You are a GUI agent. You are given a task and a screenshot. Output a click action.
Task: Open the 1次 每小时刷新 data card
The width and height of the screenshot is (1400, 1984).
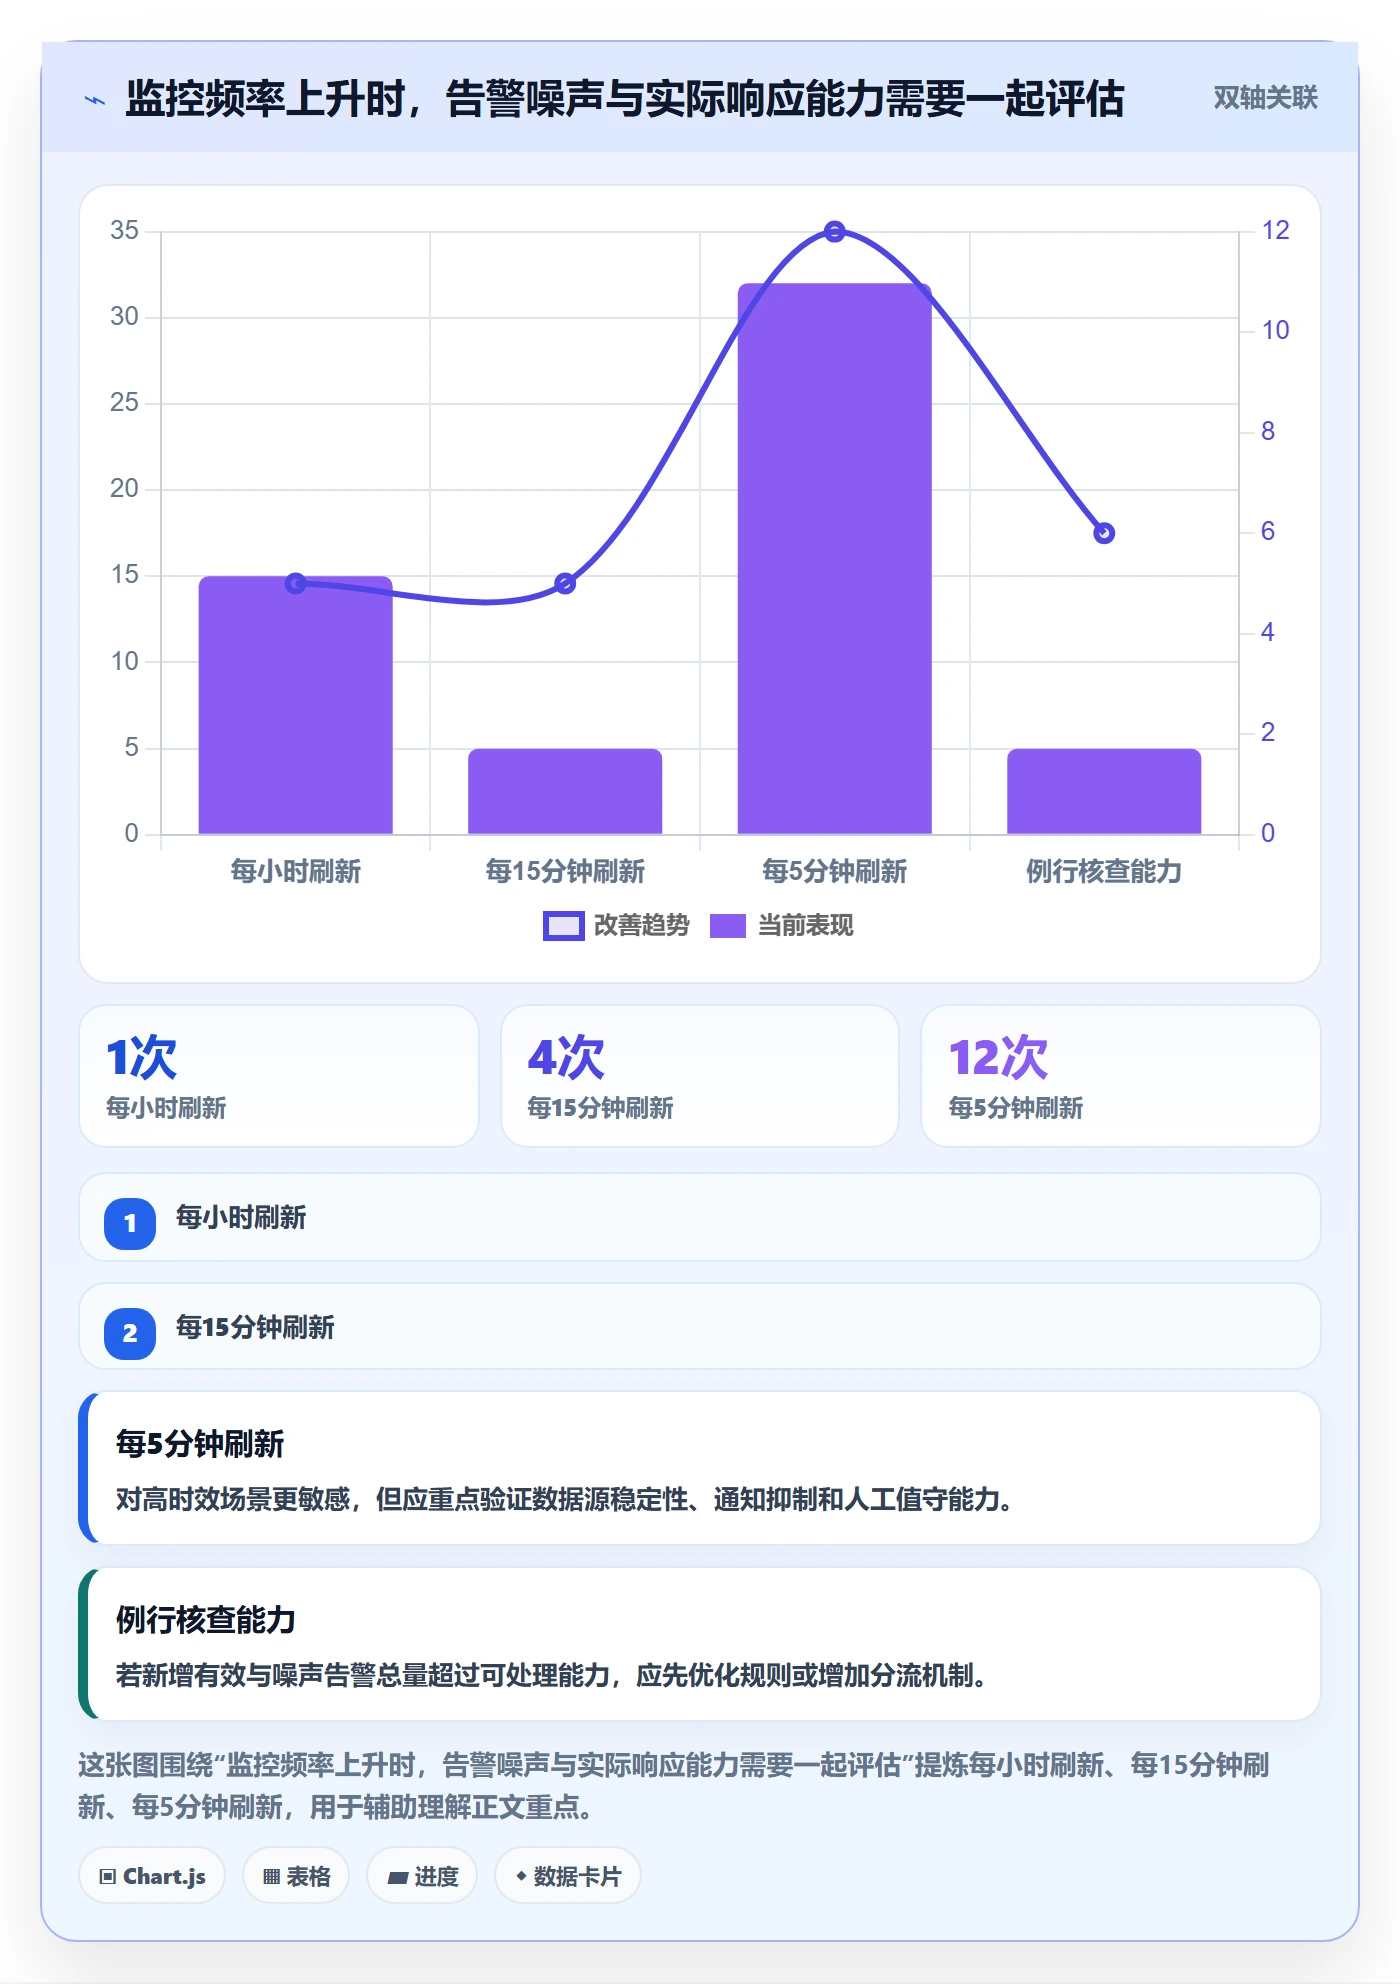point(279,1076)
